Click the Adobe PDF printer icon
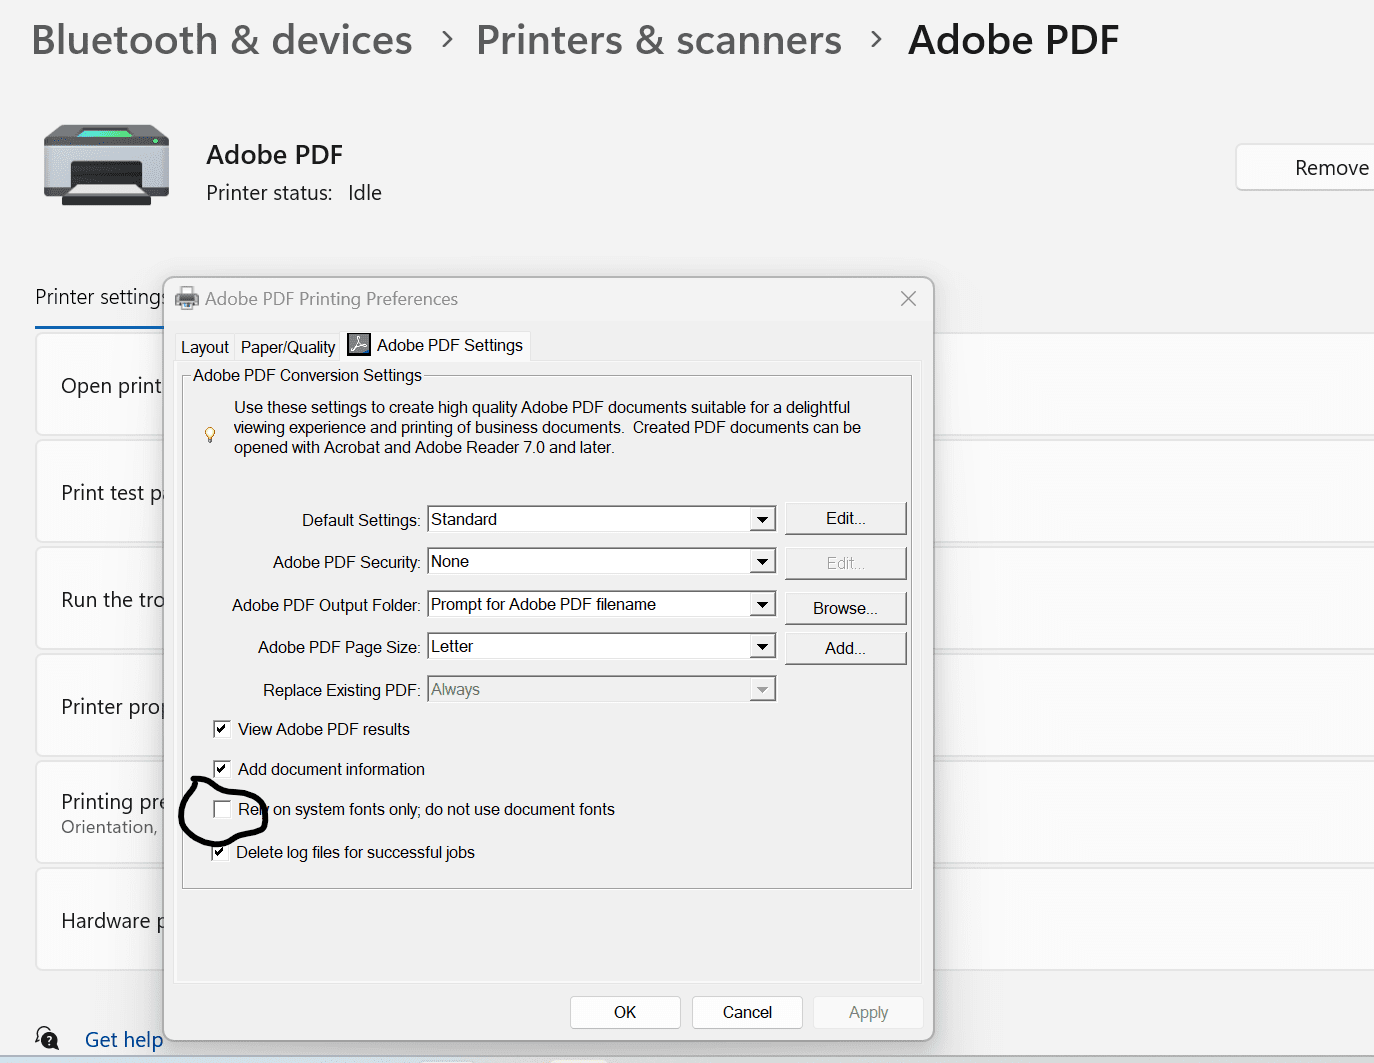The image size is (1374, 1063). click(106, 165)
